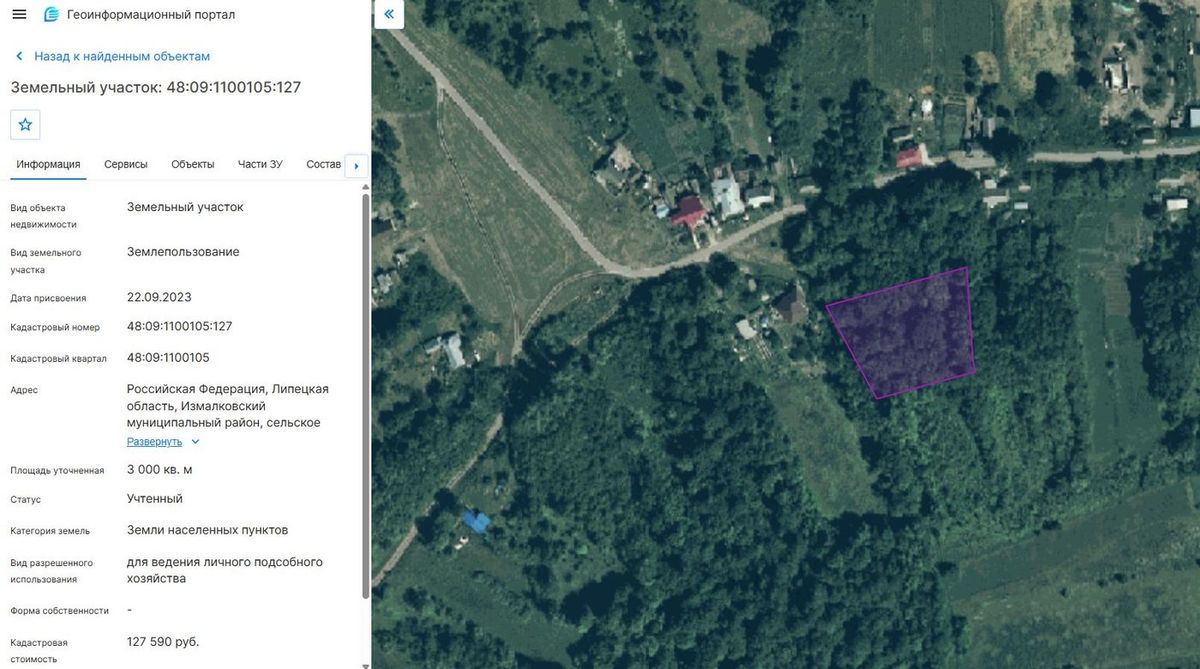Open Назад к найденным объектам link
Image resolution: width=1200 pixels, height=669 pixels.
tap(122, 56)
